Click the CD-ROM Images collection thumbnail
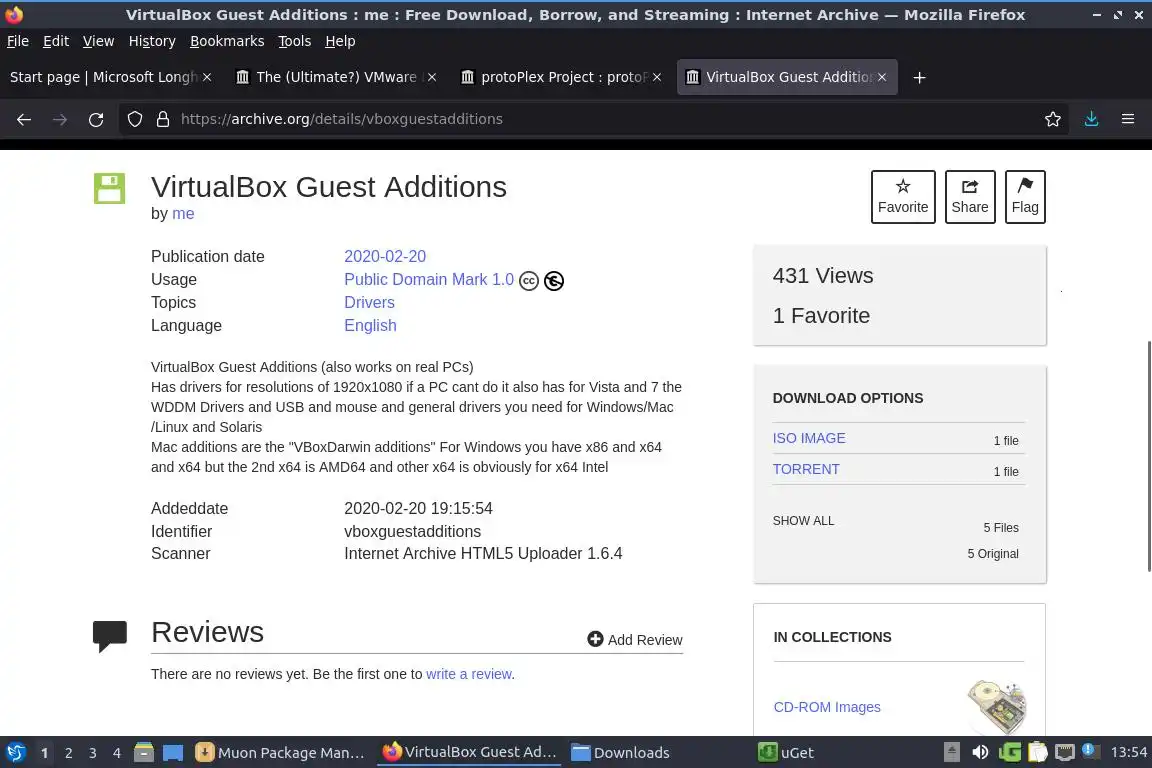The image size is (1152, 768). pyautogui.click(x=996, y=706)
